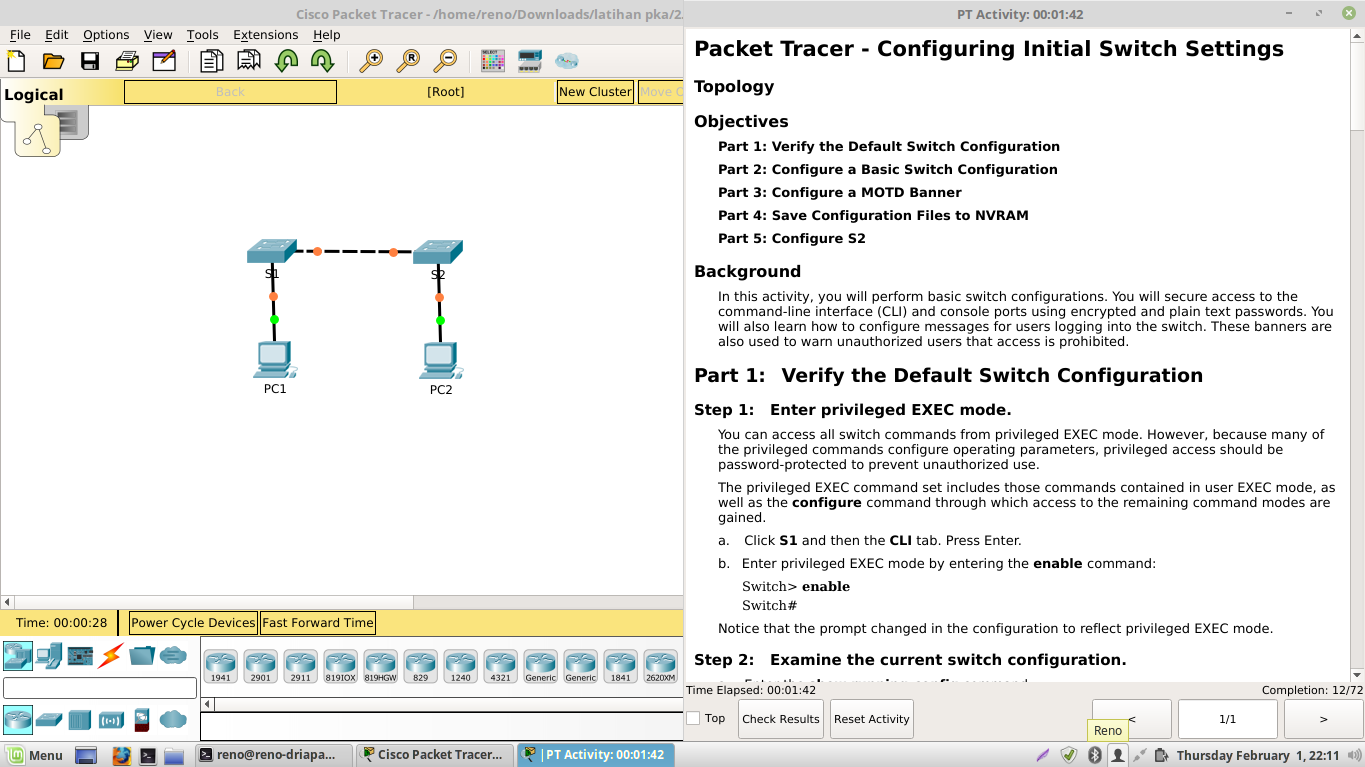The width and height of the screenshot is (1365, 767).
Task: Pick the 819IOX router device
Action: pyautogui.click(x=340, y=666)
